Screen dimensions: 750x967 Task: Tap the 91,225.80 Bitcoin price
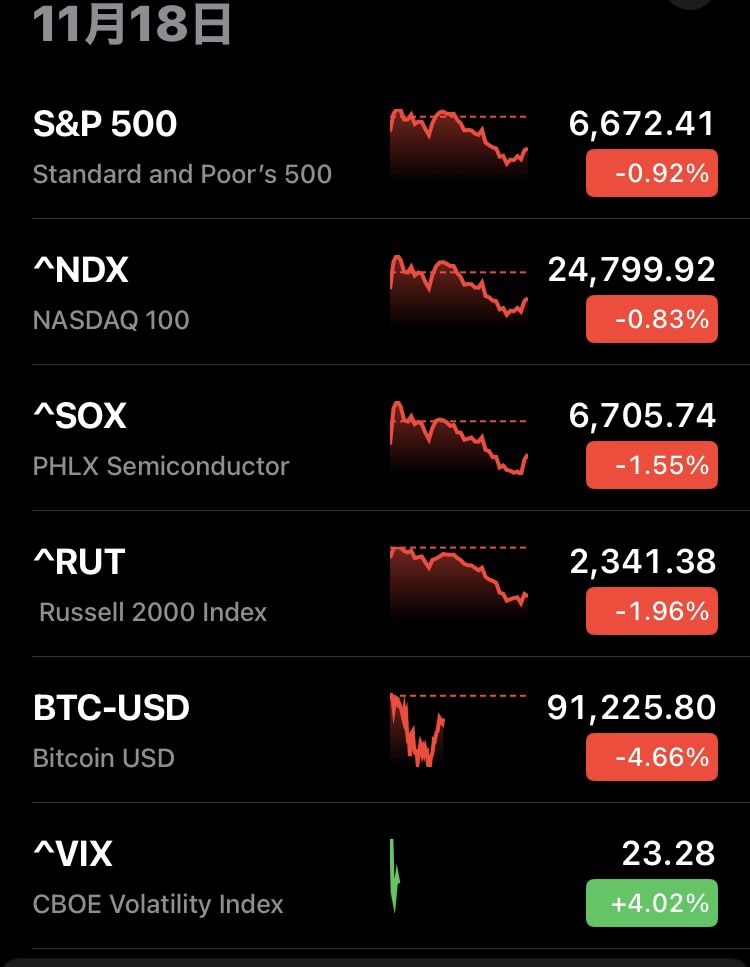(x=631, y=708)
